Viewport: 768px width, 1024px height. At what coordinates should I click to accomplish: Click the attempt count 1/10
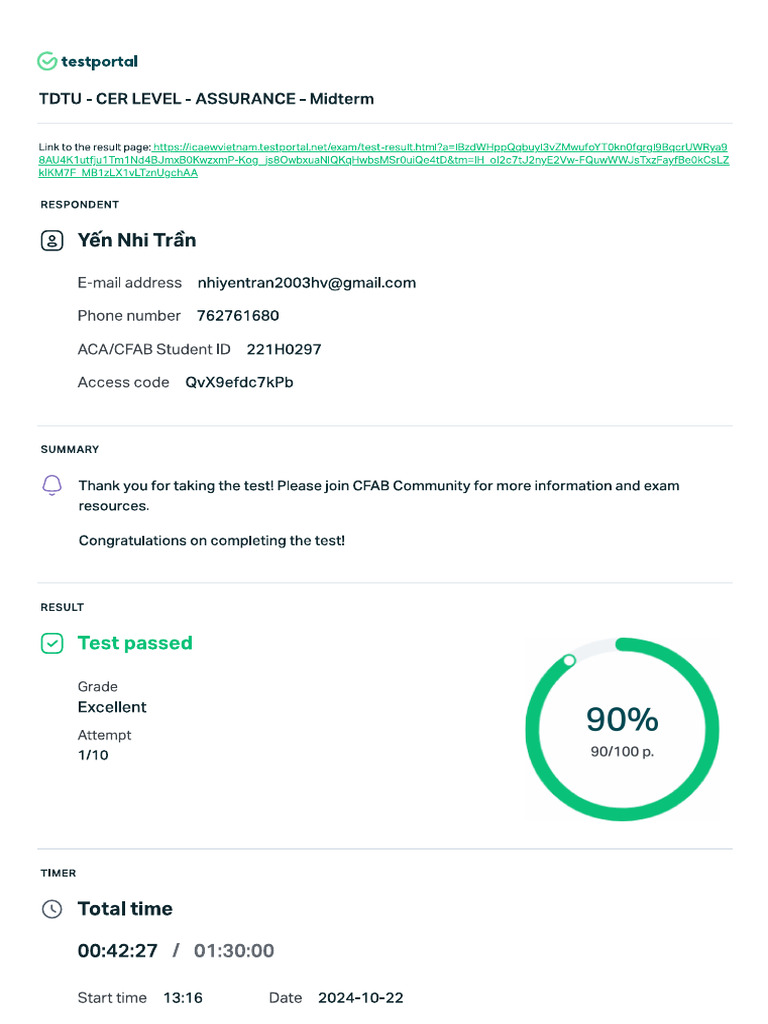click(93, 755)
